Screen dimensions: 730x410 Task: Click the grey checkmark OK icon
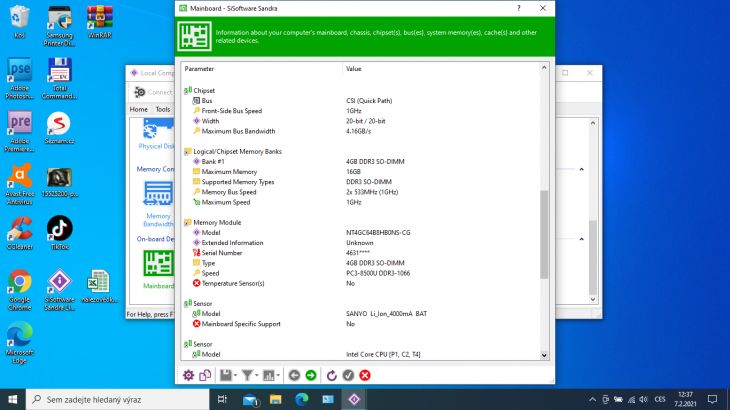(x=348, y=375)
